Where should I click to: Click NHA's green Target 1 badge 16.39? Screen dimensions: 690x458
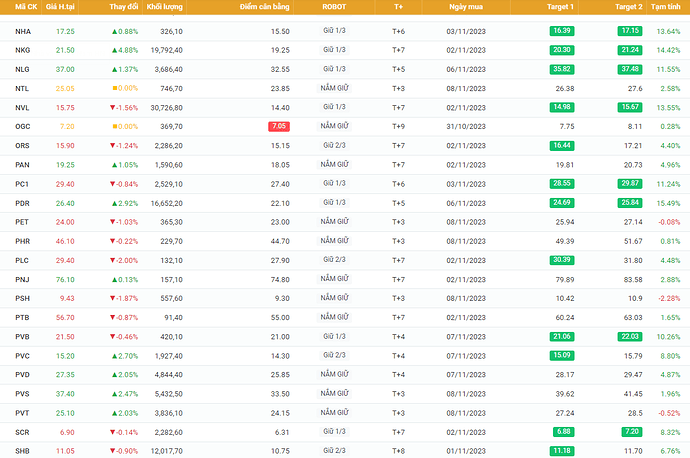click(x=562, y=31)
